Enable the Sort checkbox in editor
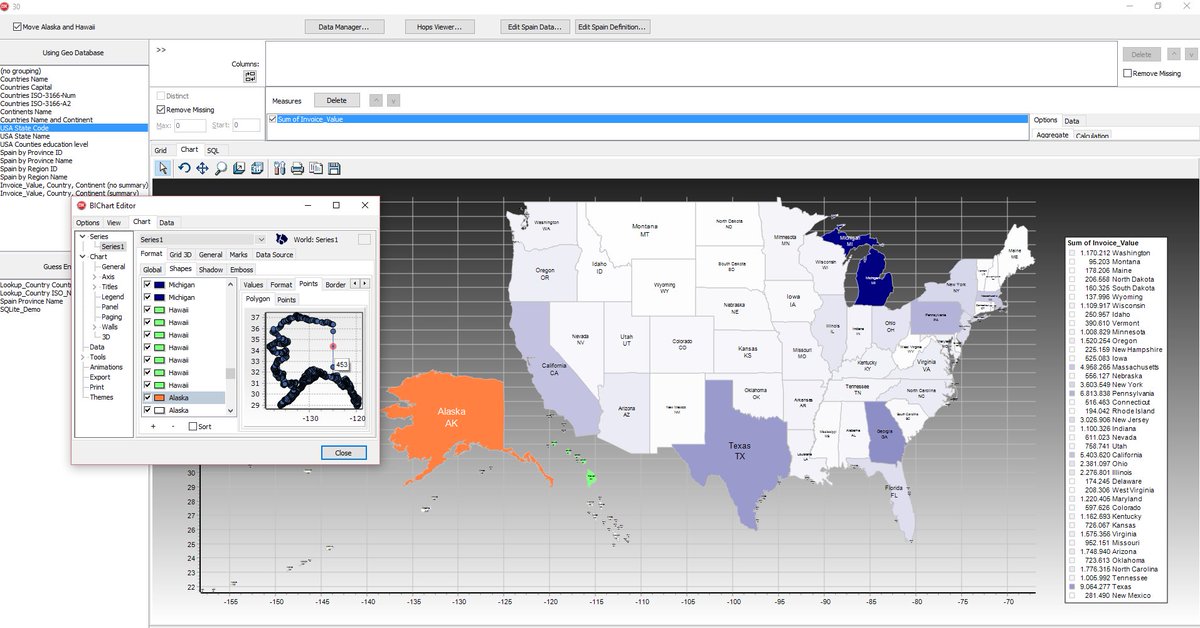Screen dimensions: 1200x628 coord(193,427)
